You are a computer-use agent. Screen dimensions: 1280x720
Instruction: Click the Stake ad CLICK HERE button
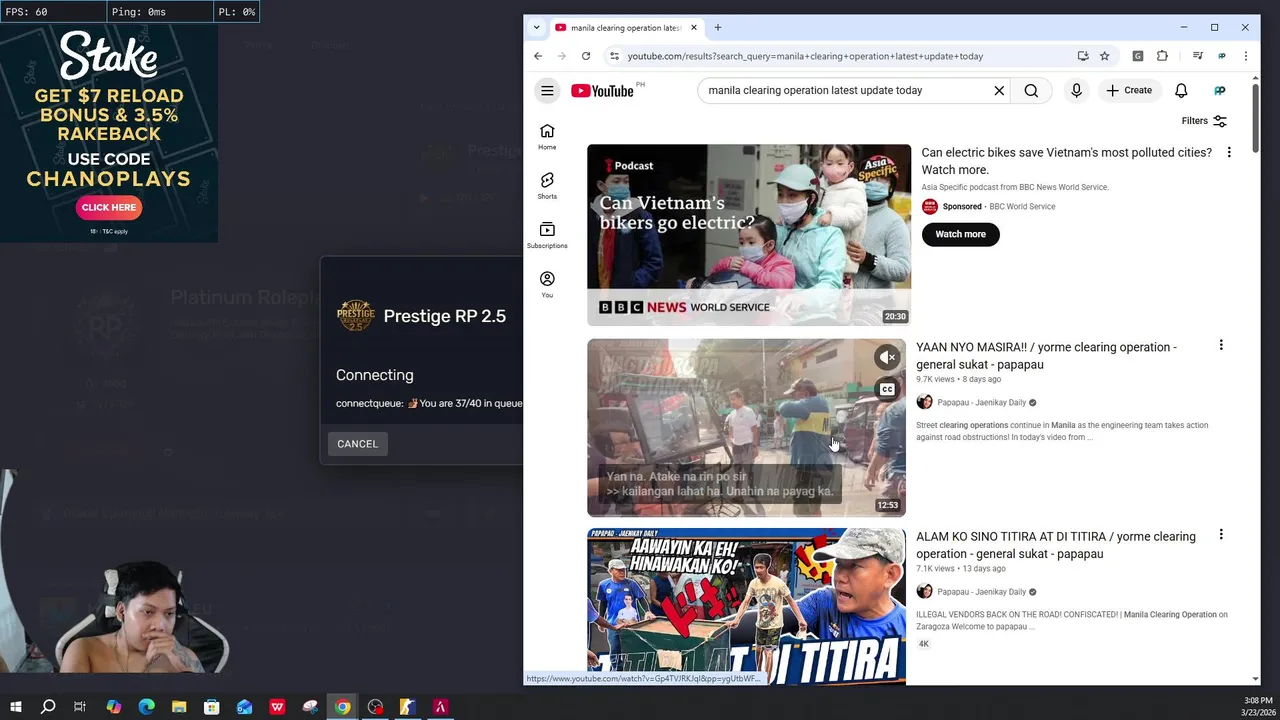click(109, 207)
